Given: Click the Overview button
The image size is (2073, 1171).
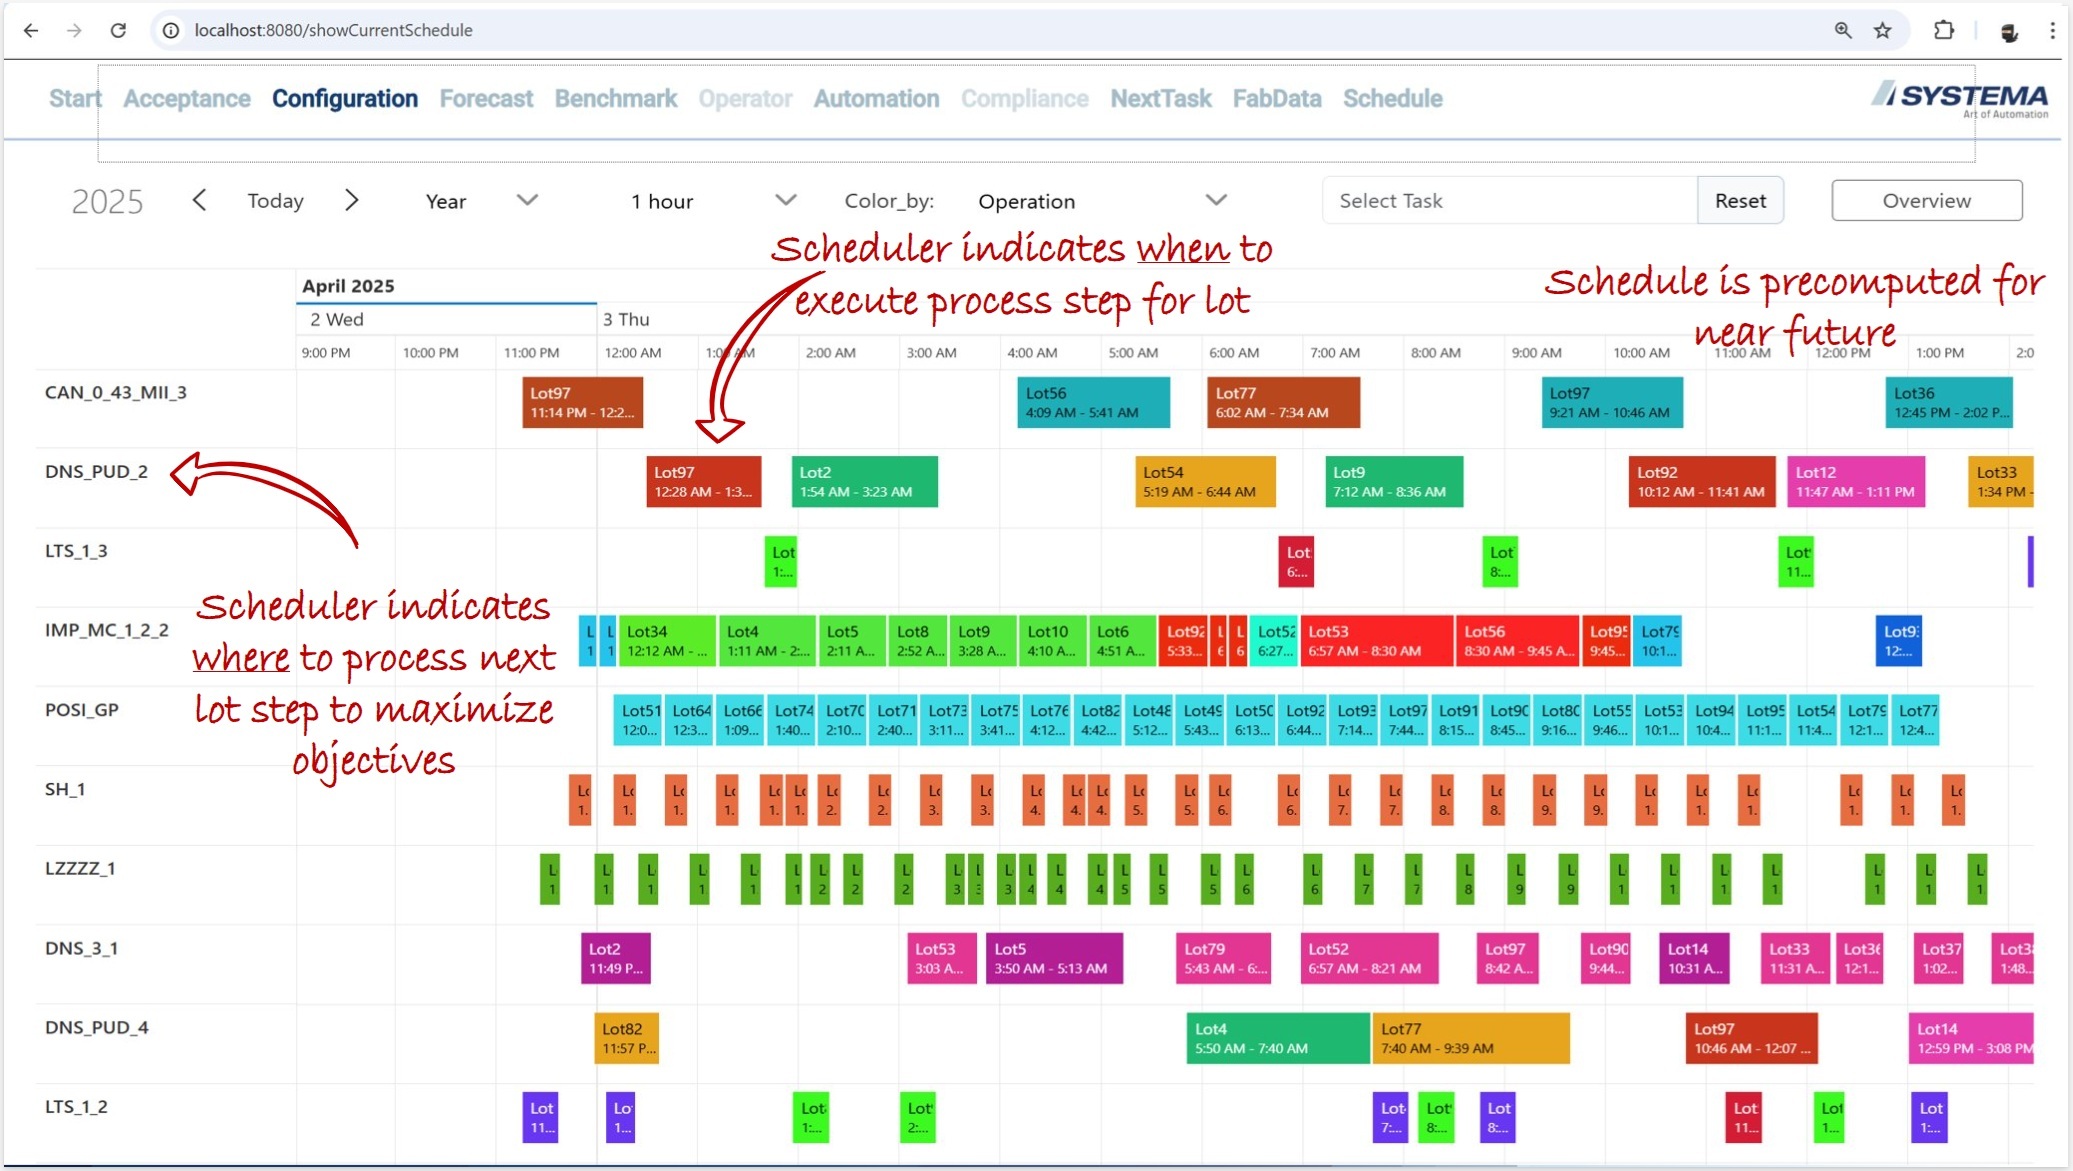Looking at the screenshot, I should (1925, 201).
